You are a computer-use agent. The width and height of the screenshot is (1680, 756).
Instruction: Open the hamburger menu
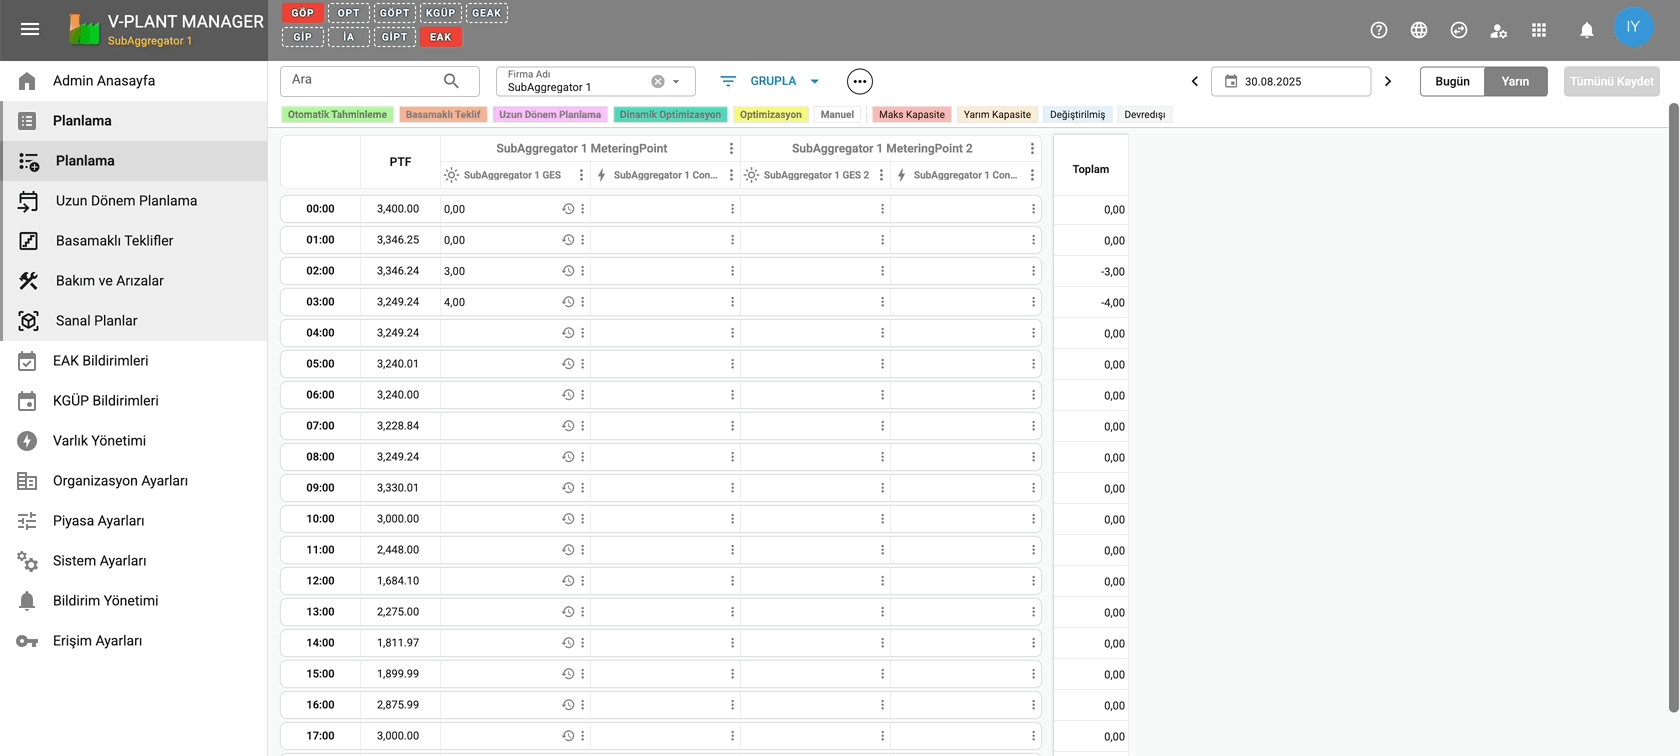point(30,30)
